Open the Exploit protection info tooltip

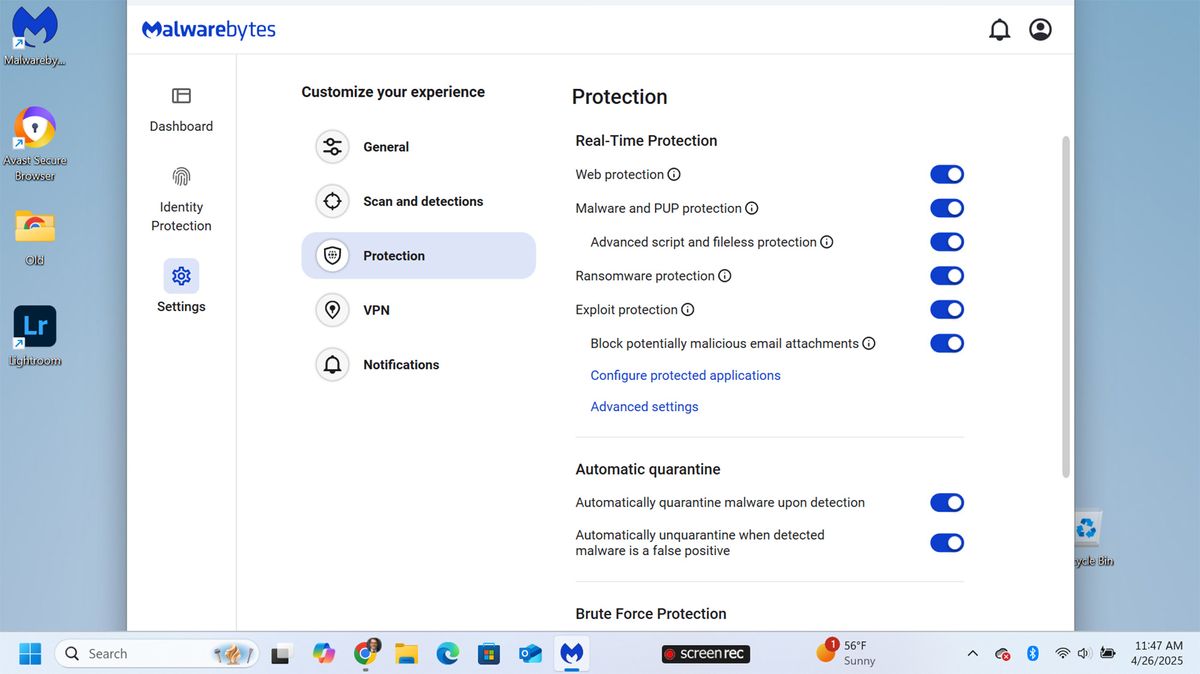(688, 309)
